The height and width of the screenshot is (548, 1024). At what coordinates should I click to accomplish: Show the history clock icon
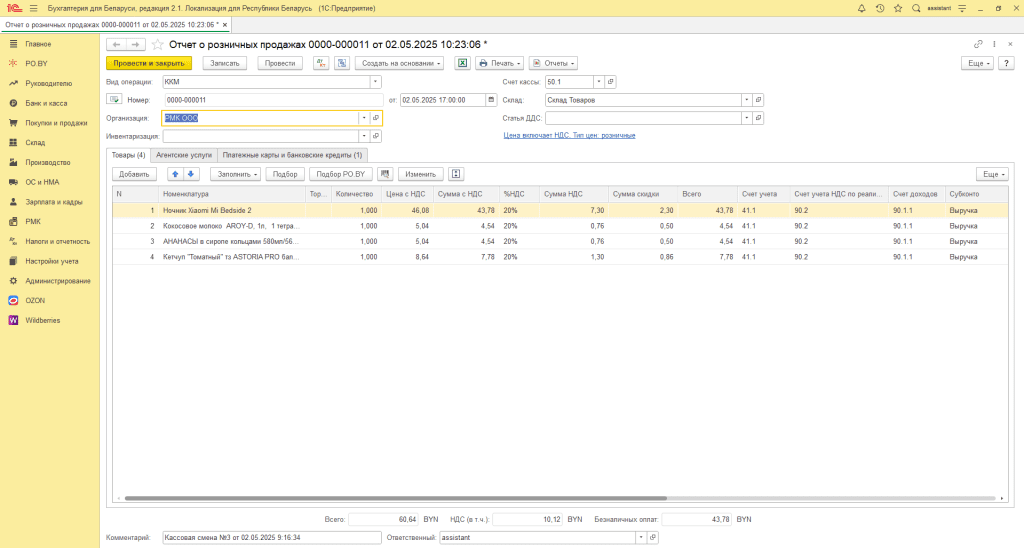coord(880,8)
